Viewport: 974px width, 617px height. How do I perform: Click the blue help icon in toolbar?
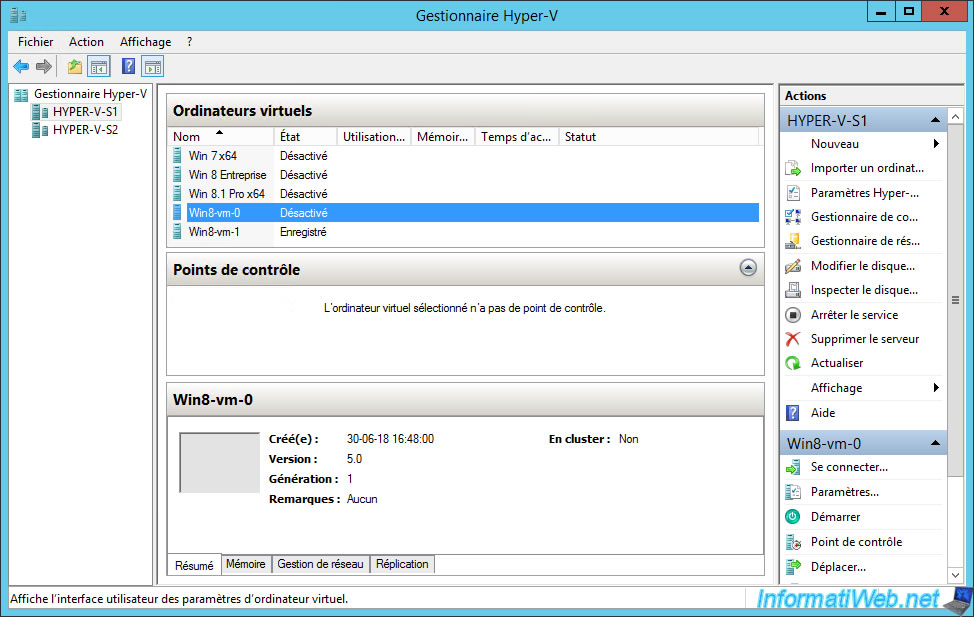tap(128, 67)
